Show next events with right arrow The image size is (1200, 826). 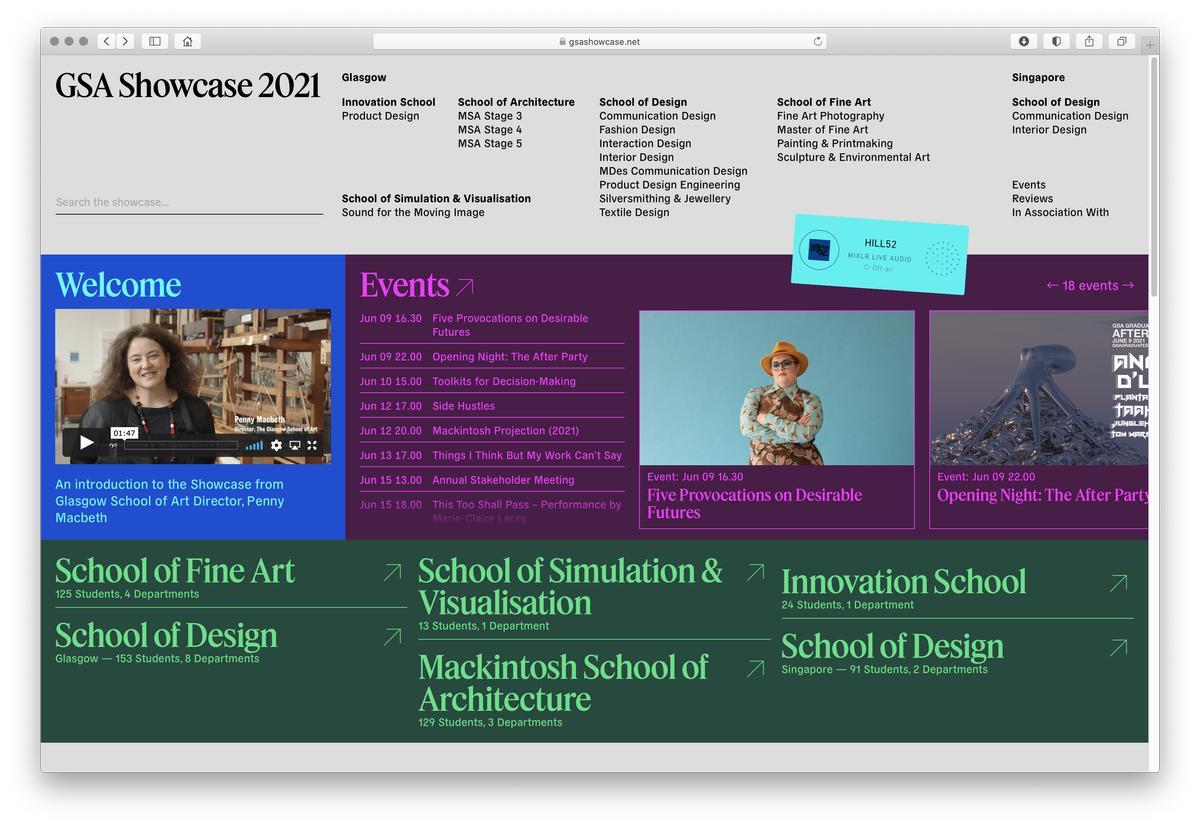[x=1128, y=285]
